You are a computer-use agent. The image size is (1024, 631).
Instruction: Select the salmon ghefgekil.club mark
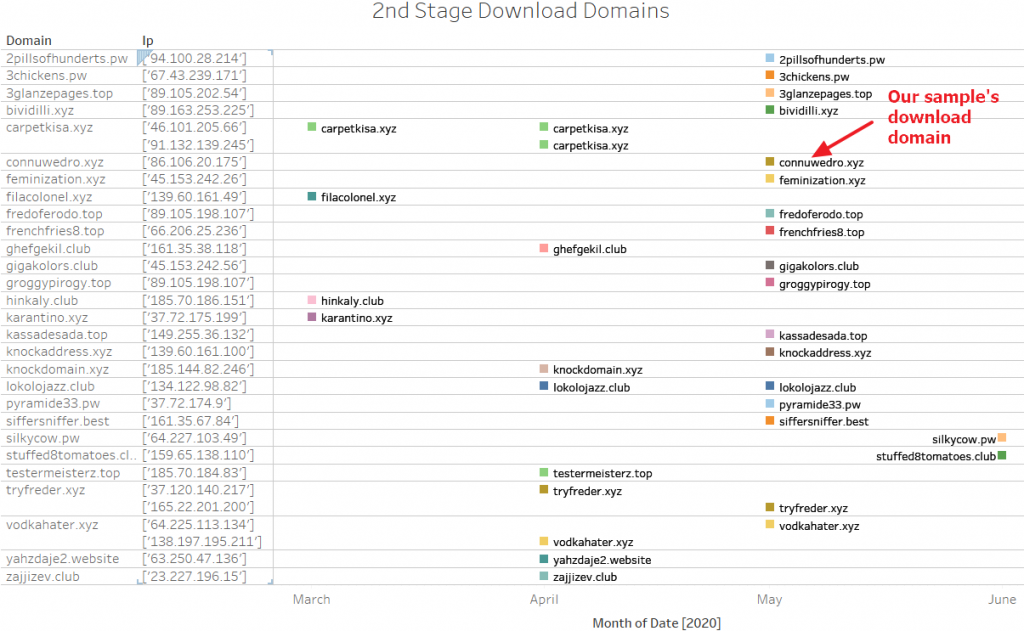[544, 248]
